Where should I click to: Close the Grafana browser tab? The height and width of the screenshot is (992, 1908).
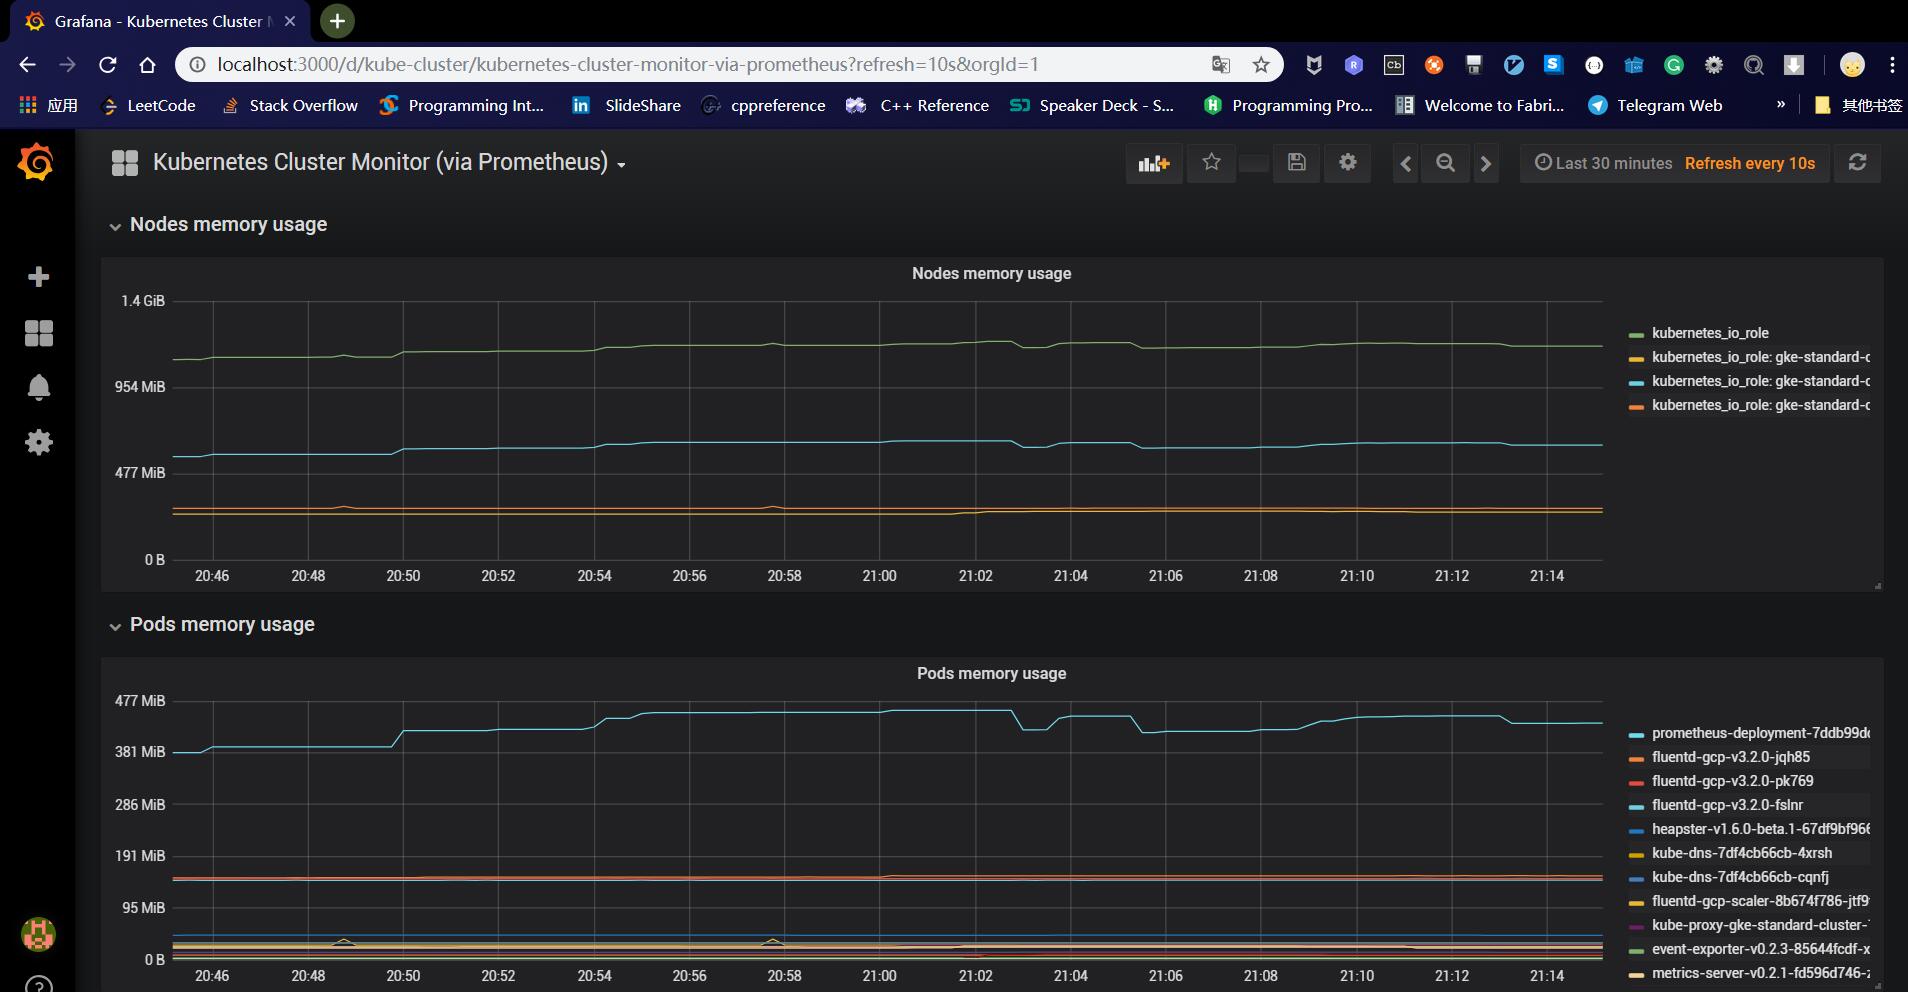290,21
